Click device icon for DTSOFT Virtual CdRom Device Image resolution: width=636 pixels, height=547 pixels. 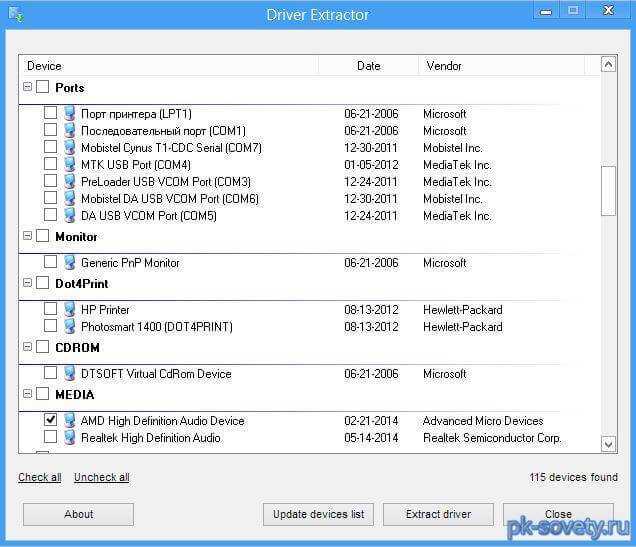coord(70,373)
